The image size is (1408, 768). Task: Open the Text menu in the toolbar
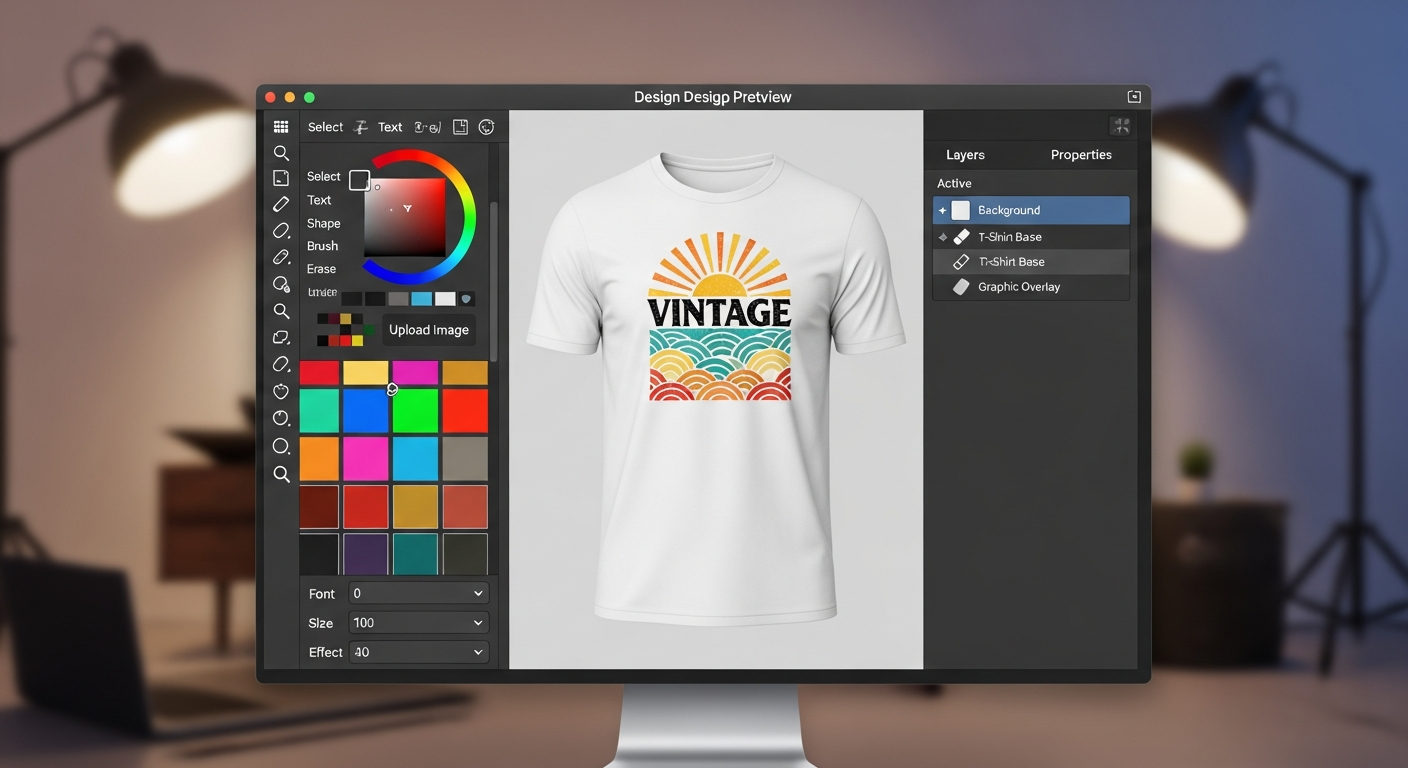(x=389, y=126)
